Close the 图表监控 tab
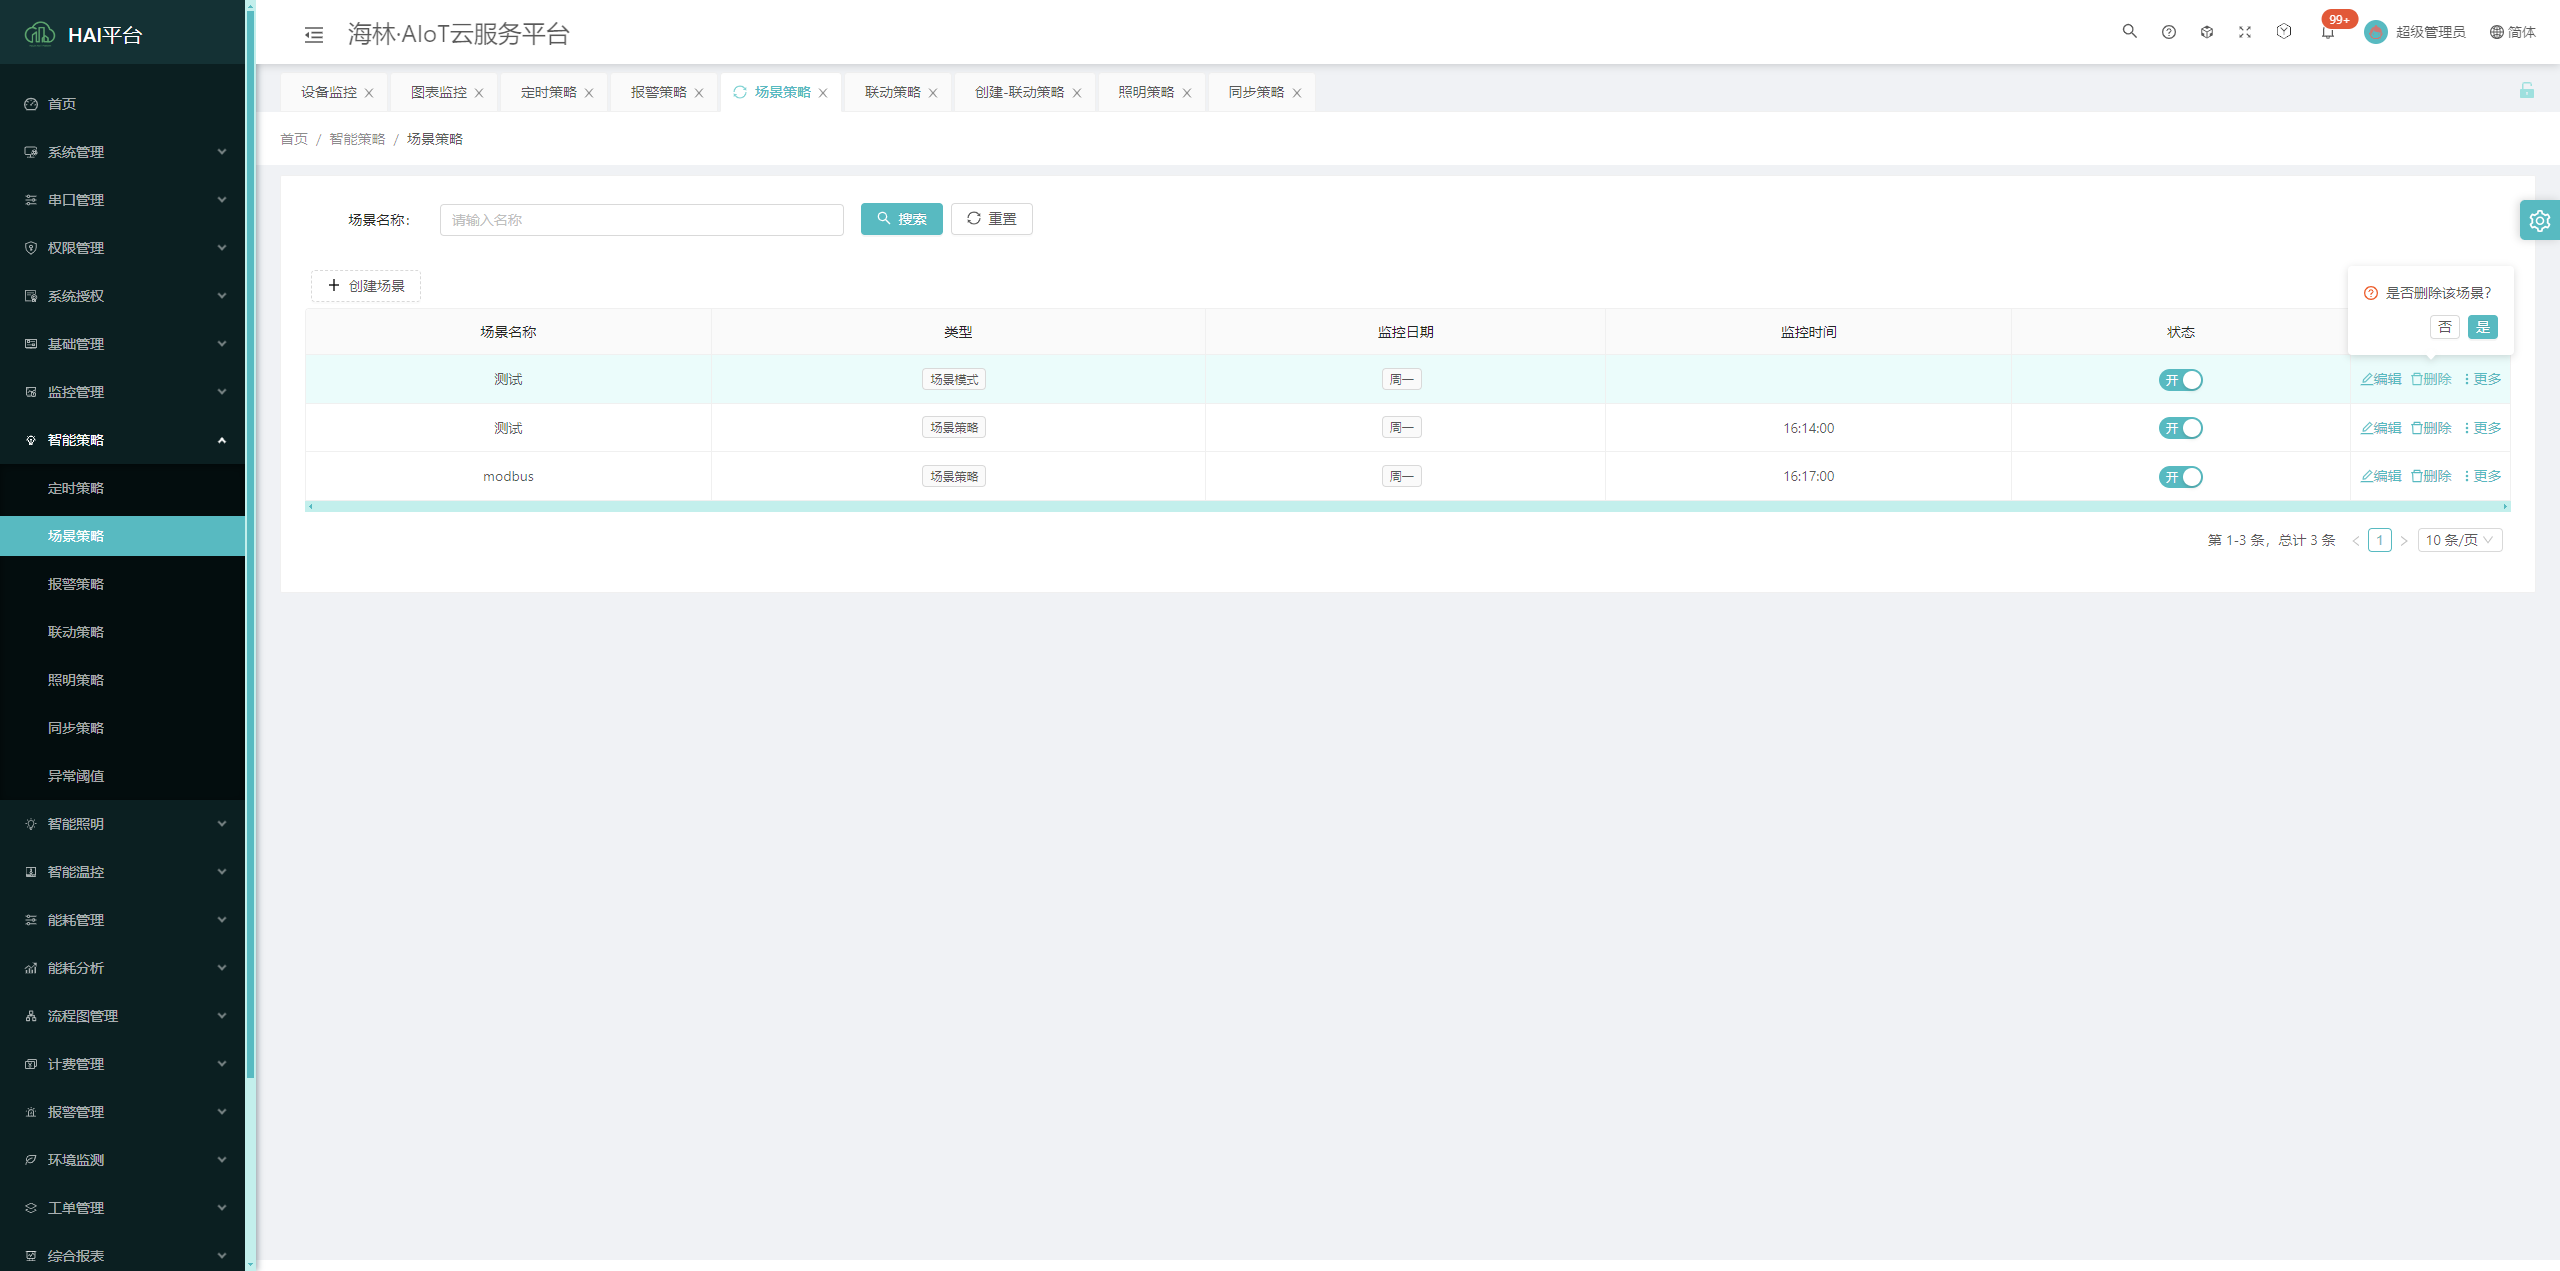The image size is (2560, 1271). pos(479,93)
